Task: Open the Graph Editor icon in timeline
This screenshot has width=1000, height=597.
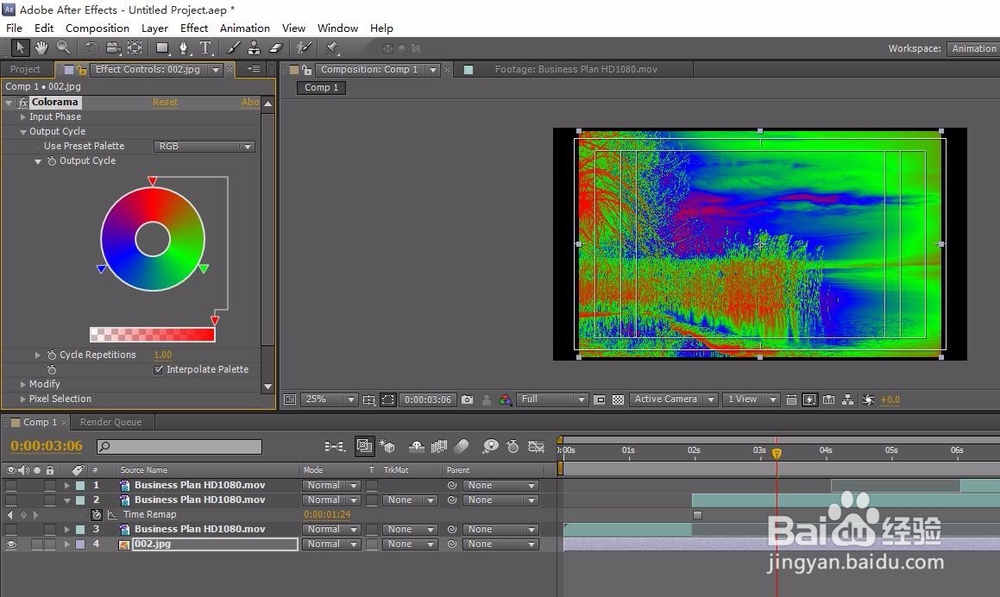Action: [536, 446]
